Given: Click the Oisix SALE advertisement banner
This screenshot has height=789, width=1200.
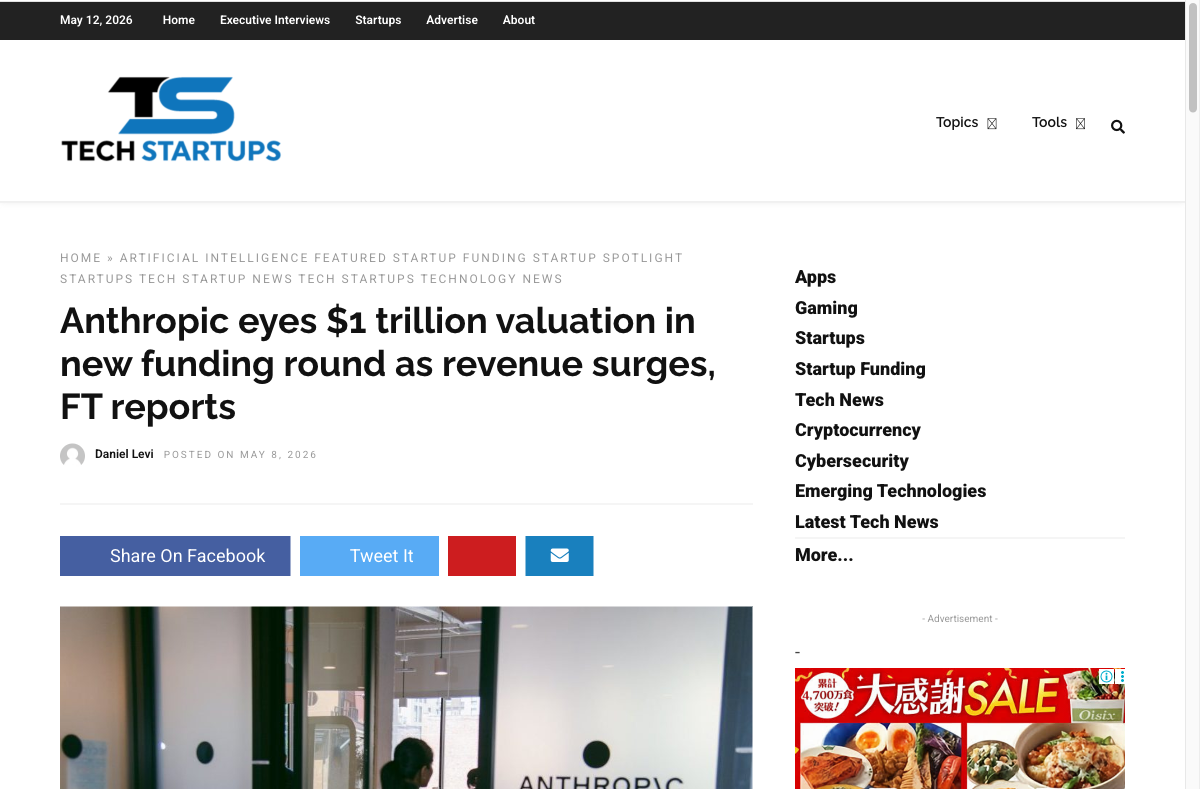Looking at the screenshot, I should 960,728.
